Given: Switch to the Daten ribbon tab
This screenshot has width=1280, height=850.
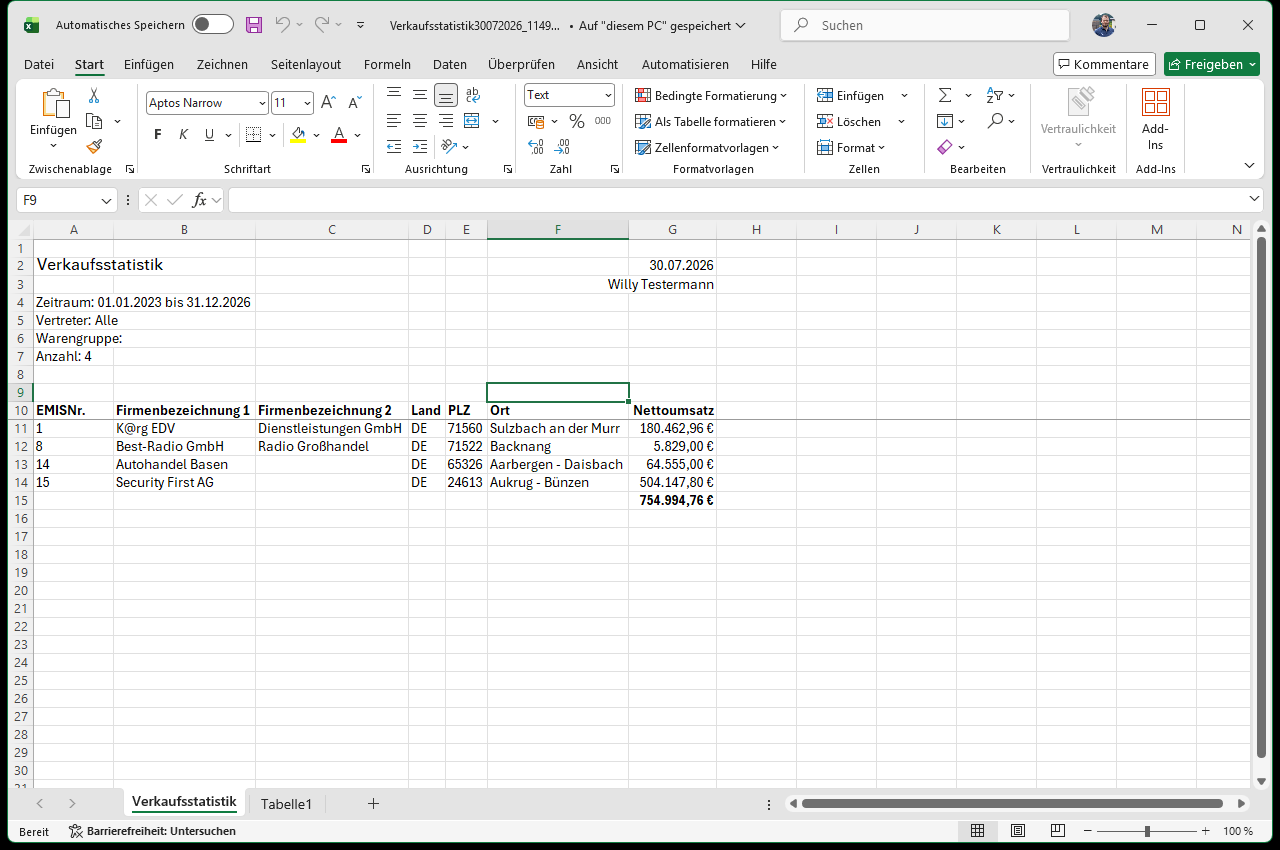Looking at the screenshot, I should pyautogui.click(x=450, y=64).
